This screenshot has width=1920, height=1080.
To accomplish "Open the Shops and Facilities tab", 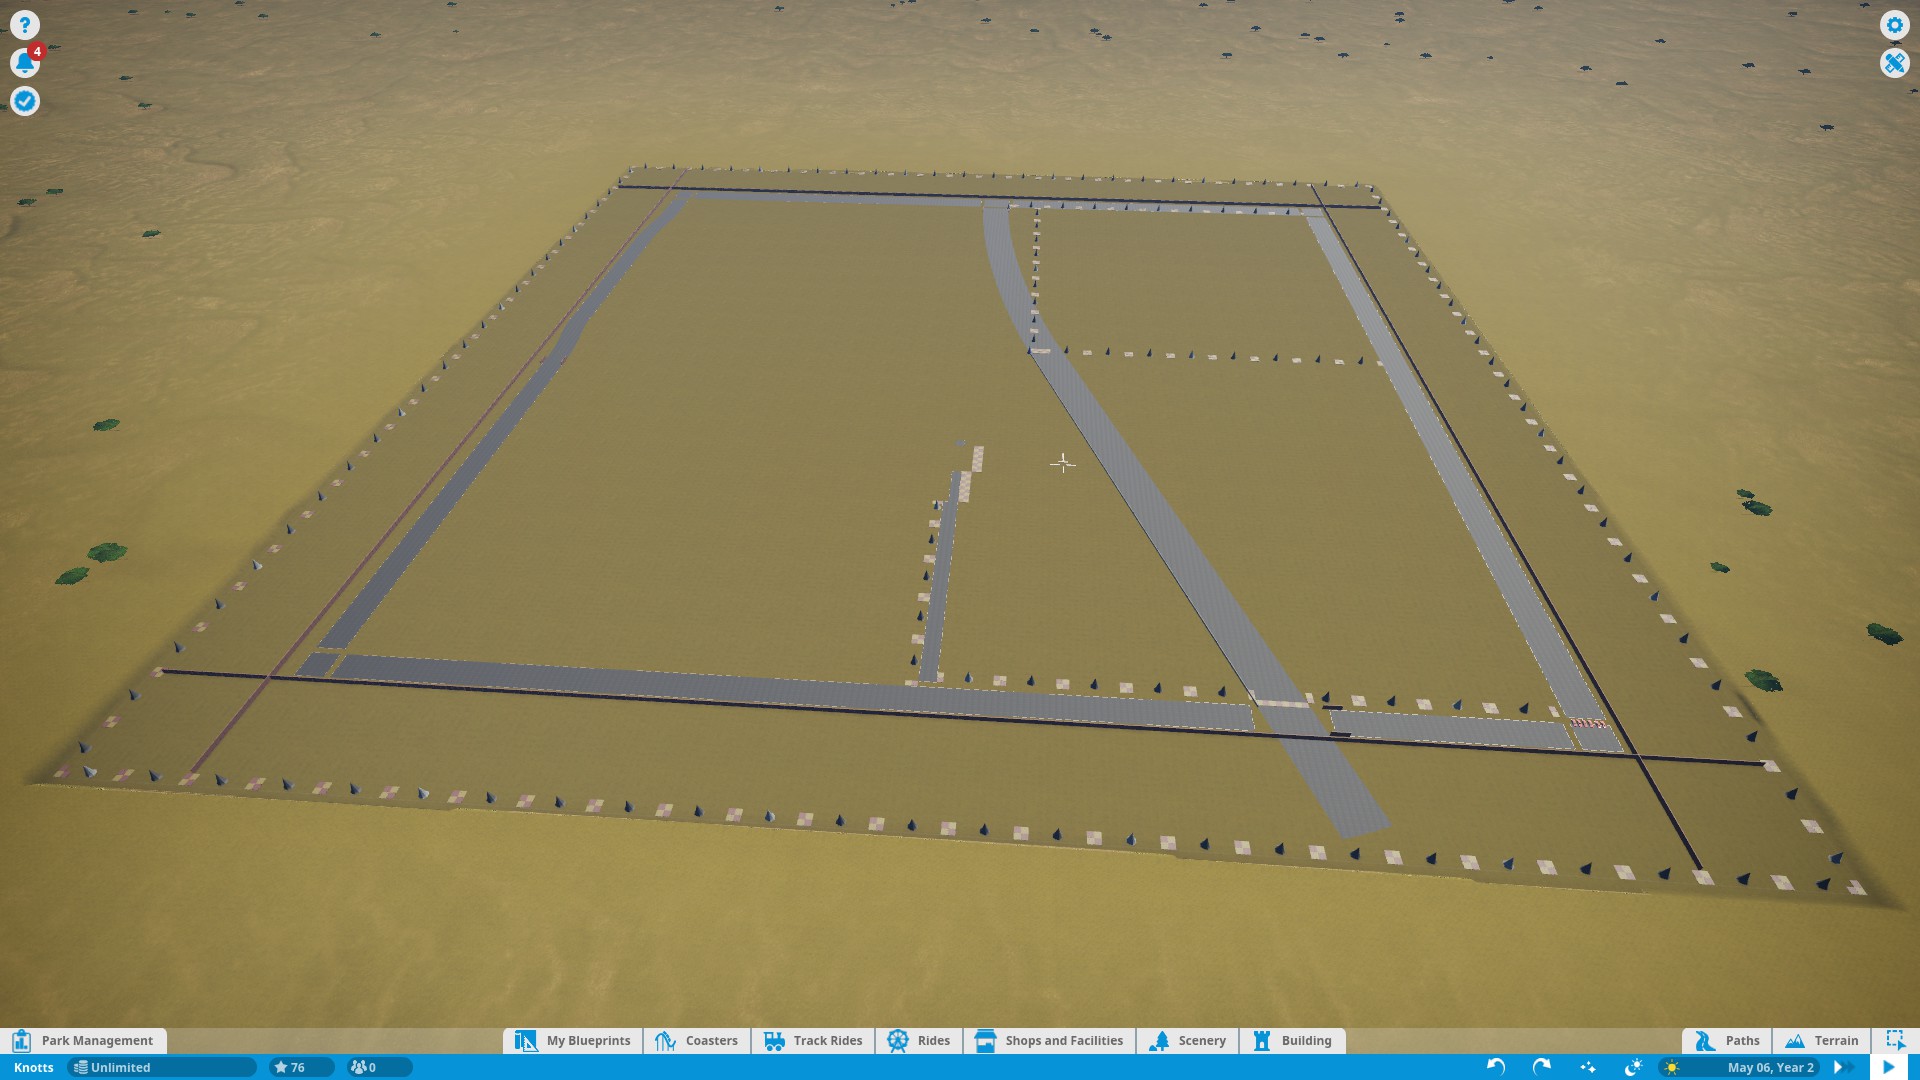I will (x=1049, y=1041).
